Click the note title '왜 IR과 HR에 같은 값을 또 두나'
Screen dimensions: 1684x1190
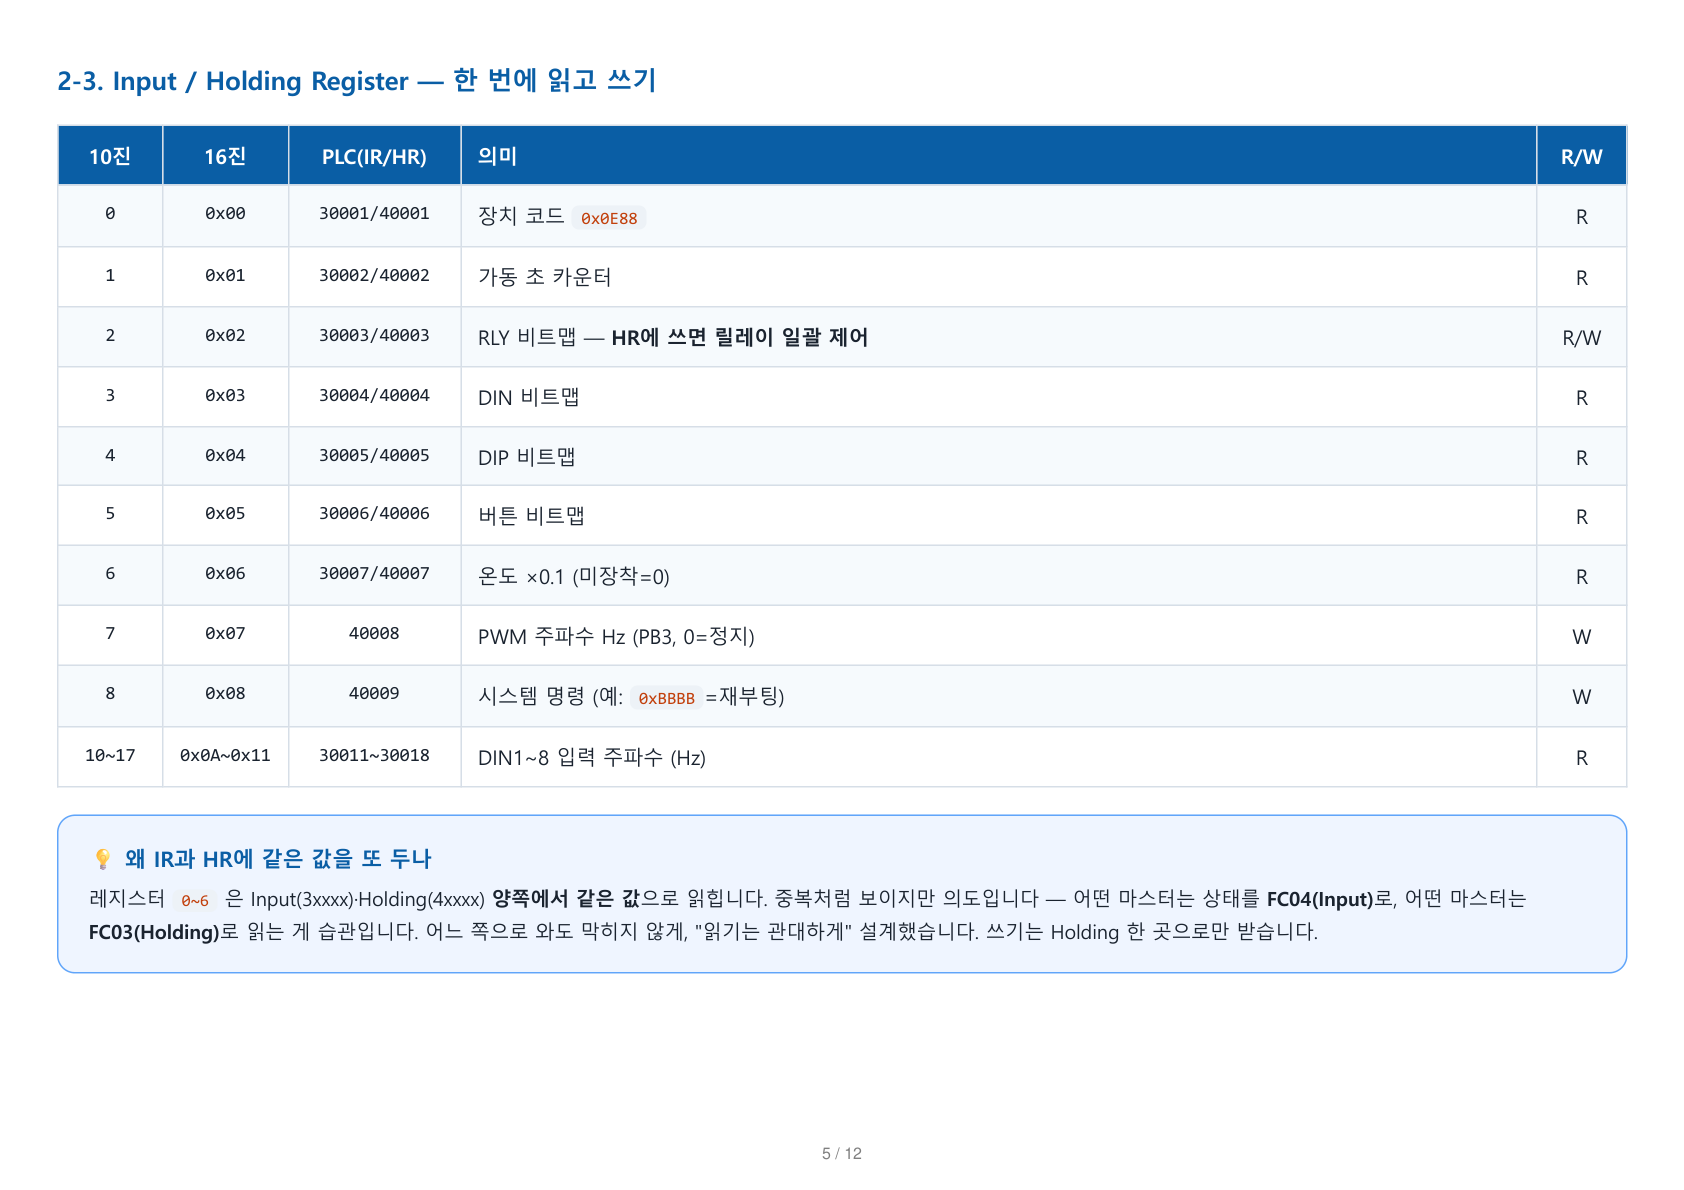tap(278, 859)
